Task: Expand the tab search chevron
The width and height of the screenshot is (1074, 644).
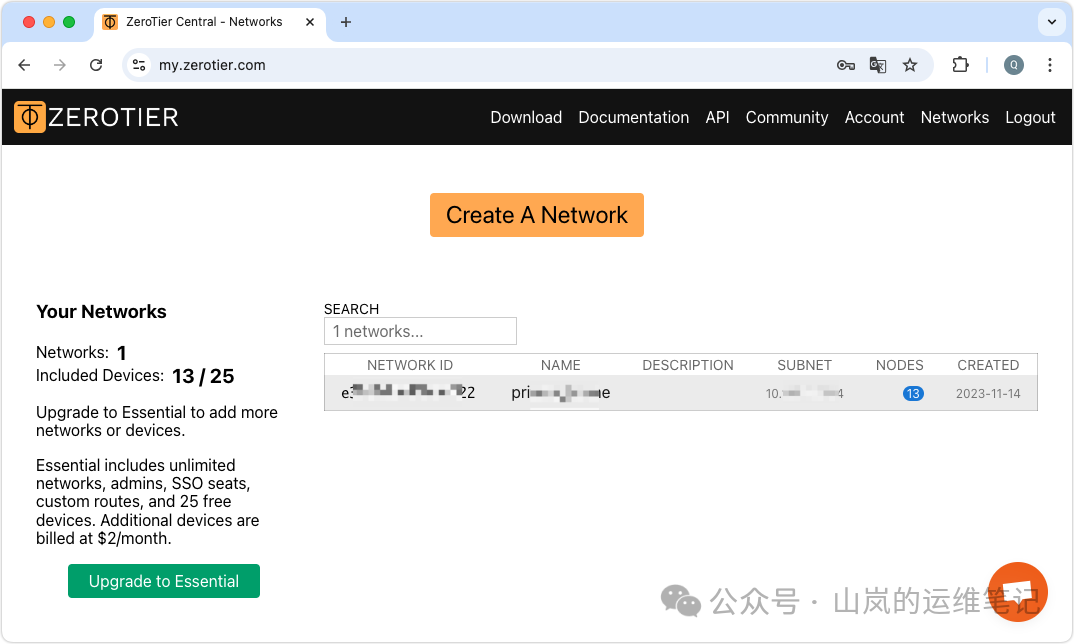Action: coord(1051,22)
